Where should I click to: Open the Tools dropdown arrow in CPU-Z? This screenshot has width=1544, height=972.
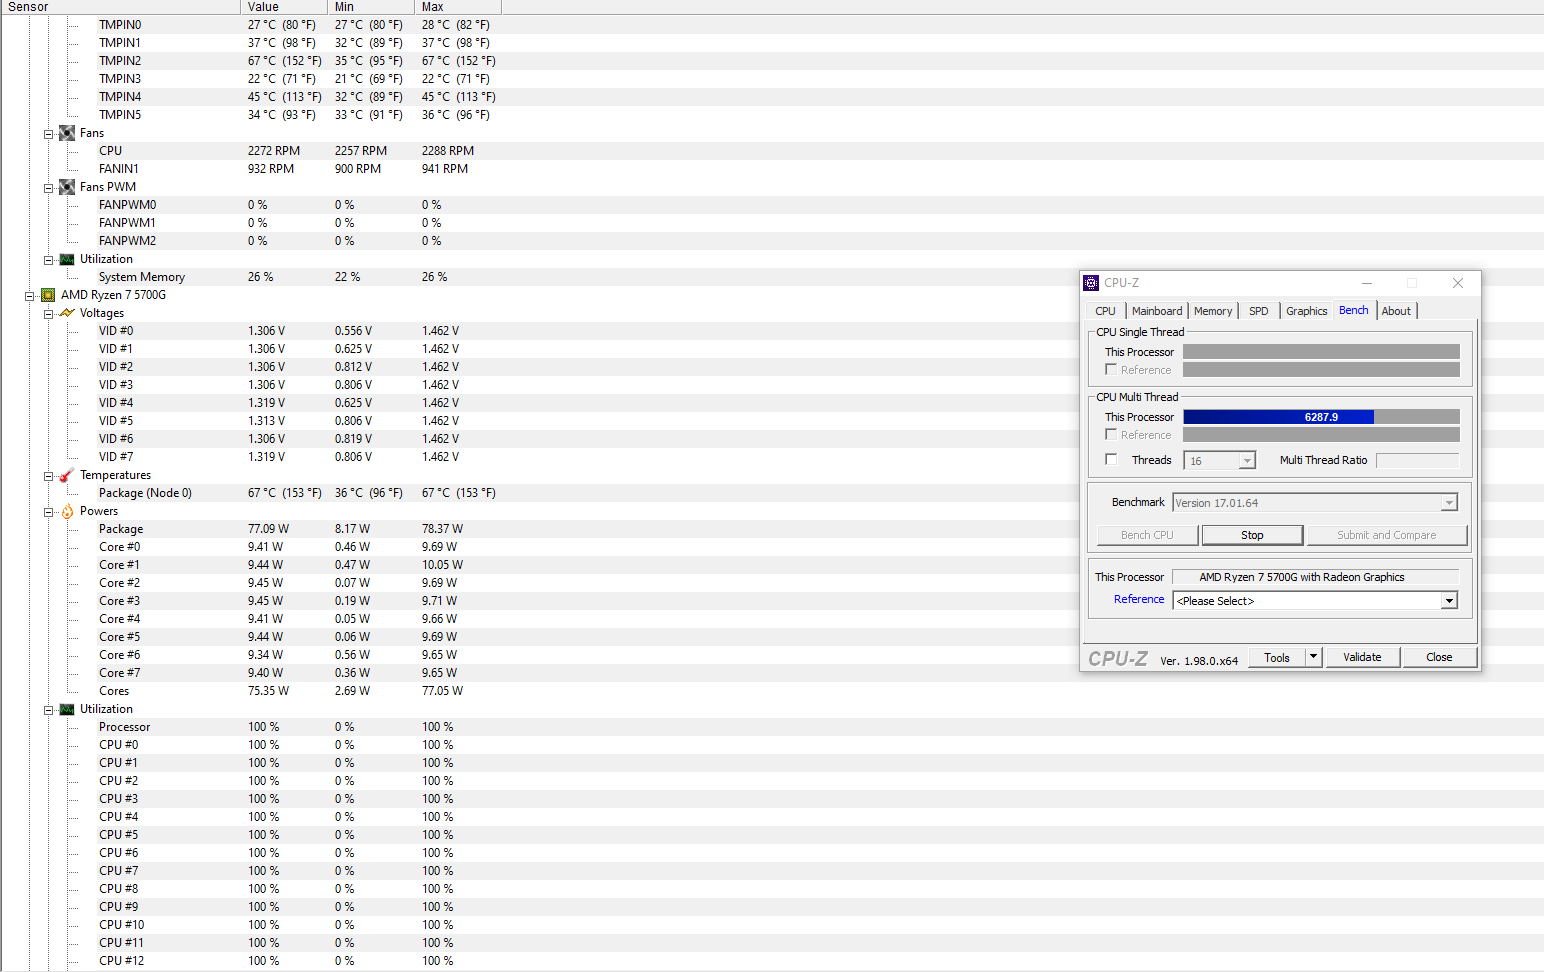coord(1314,657)
